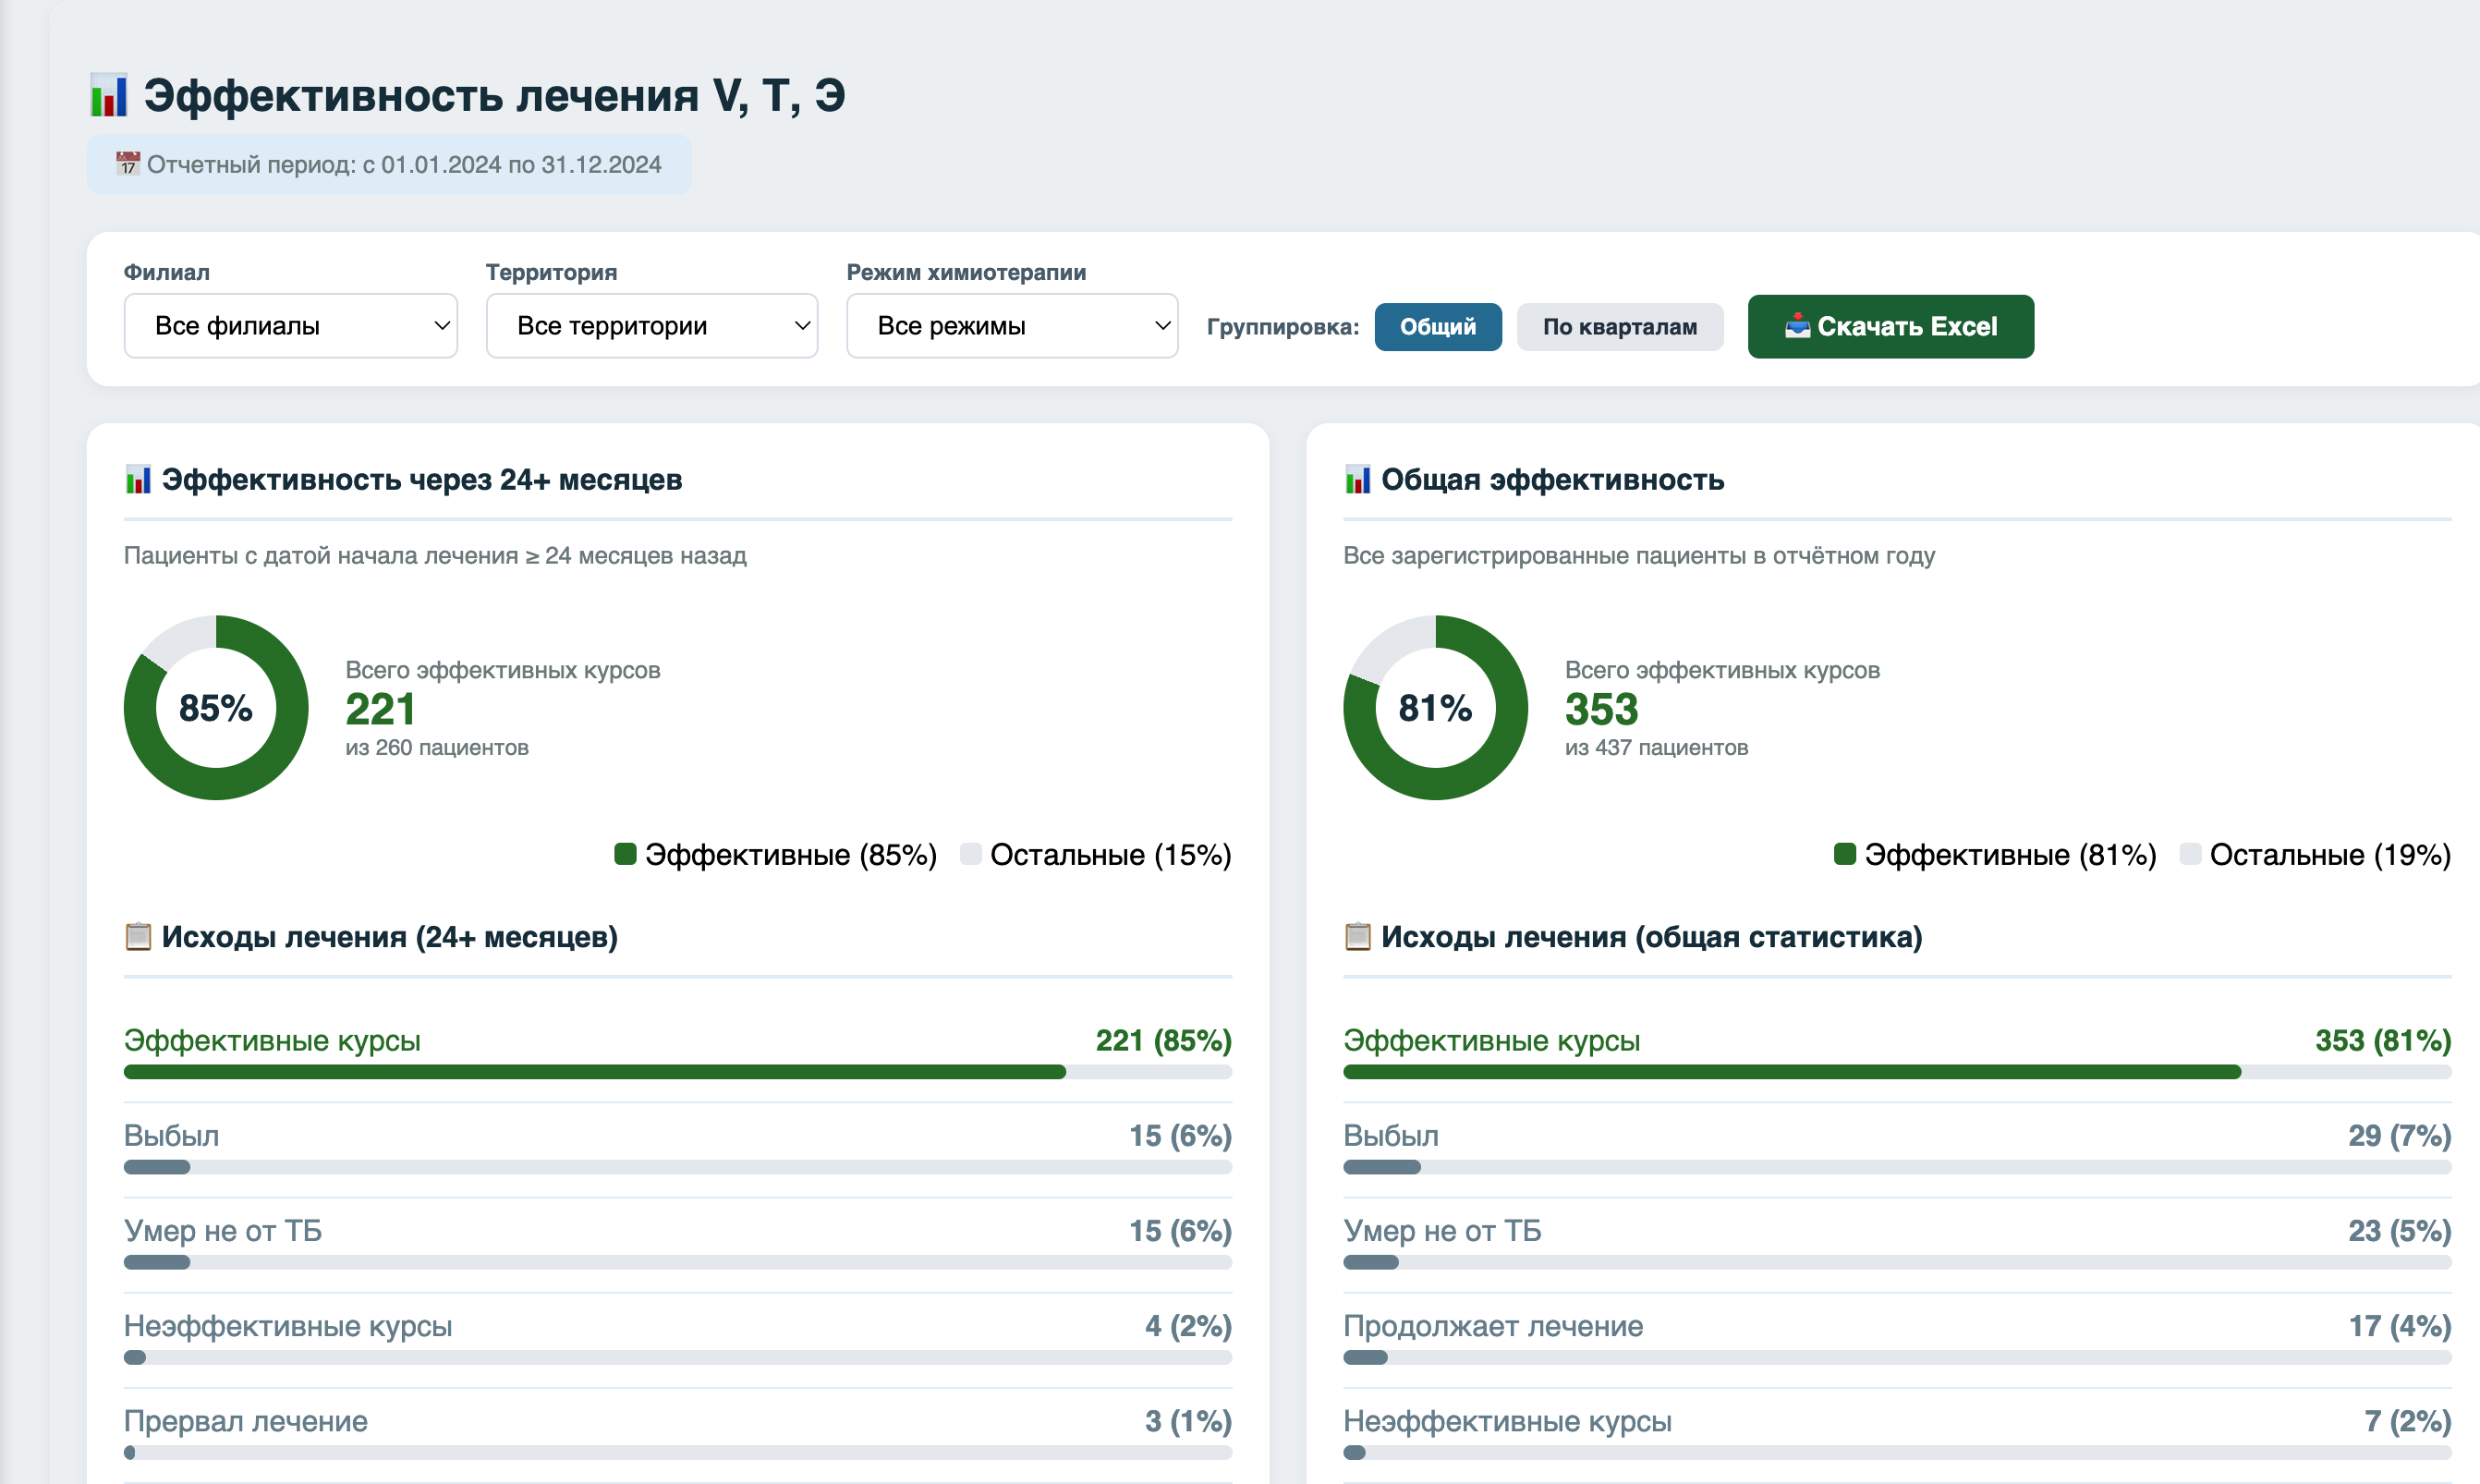Click the Неэффективные курсы row with 4 (2%)
The image size is (2480, 1484).
coord(678,1336)
